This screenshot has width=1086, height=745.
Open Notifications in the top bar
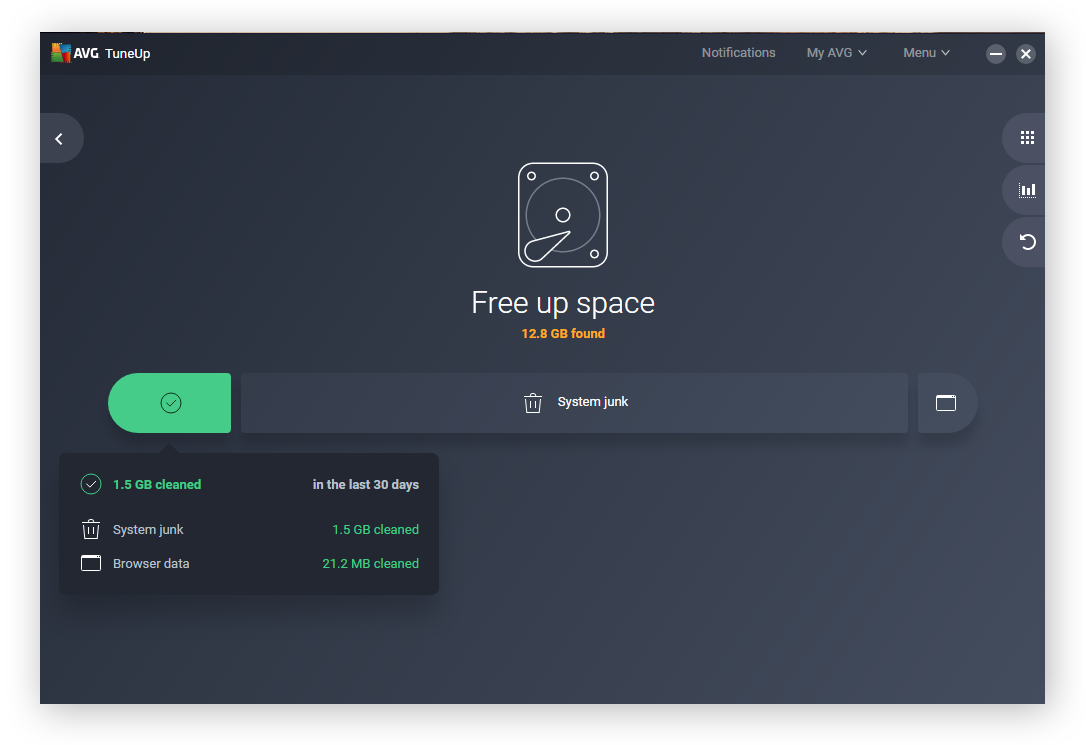point(738,53)
